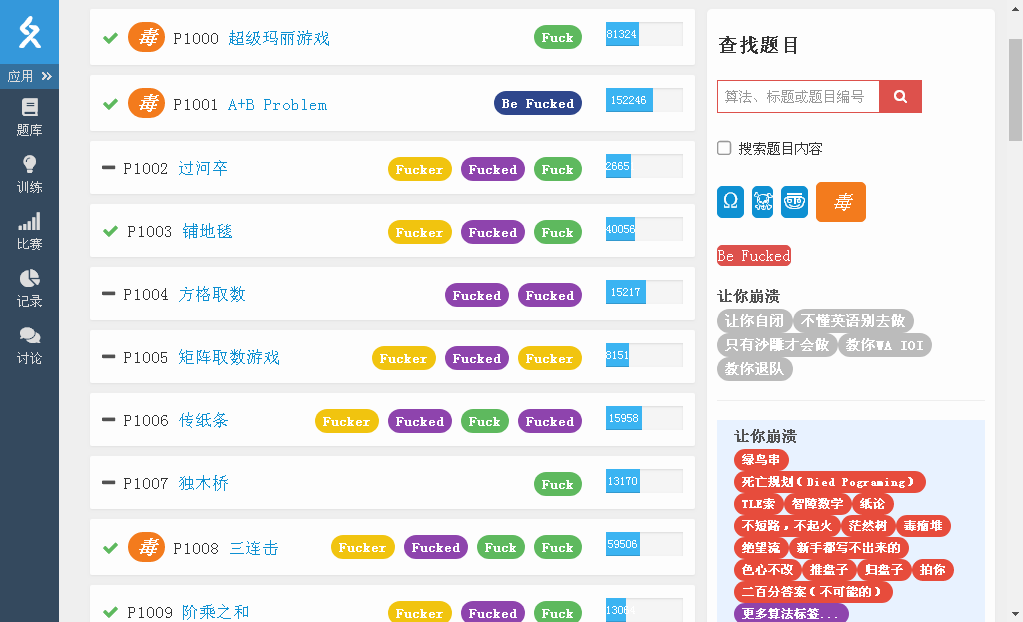
Task: Click the problem search input field
Action: coord(795,96)
